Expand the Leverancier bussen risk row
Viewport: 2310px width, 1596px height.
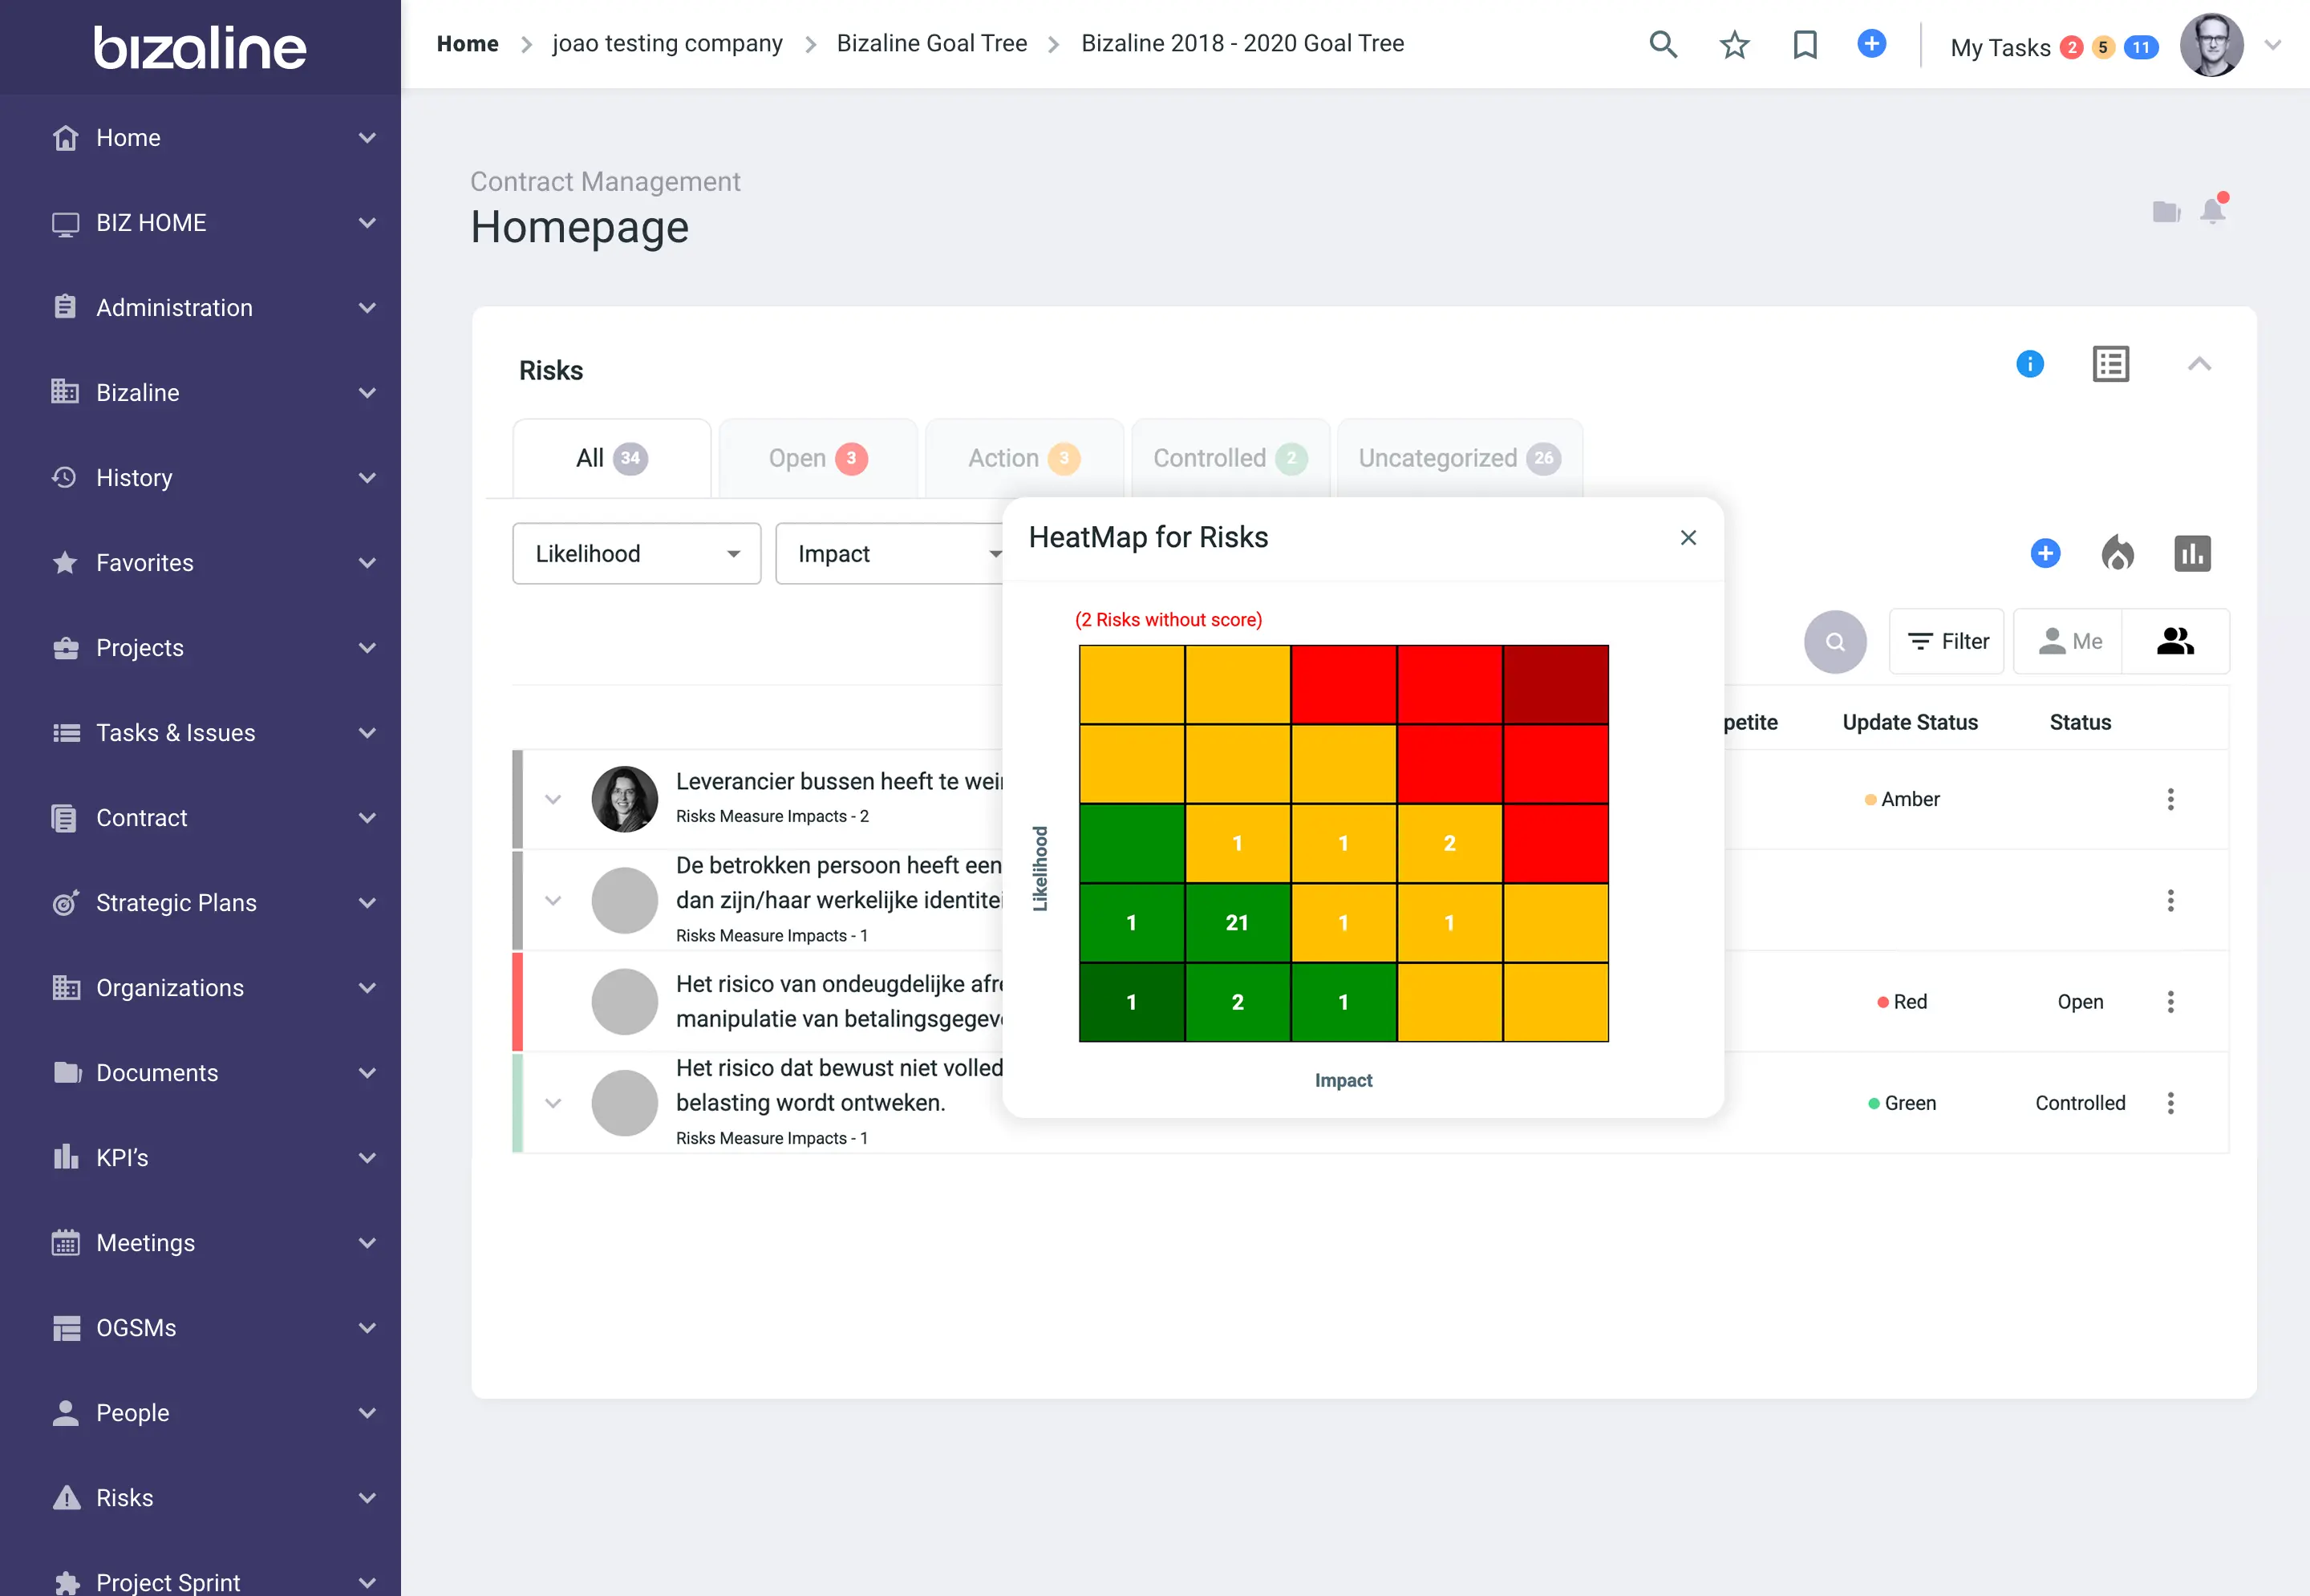click(x=553, y=800)
